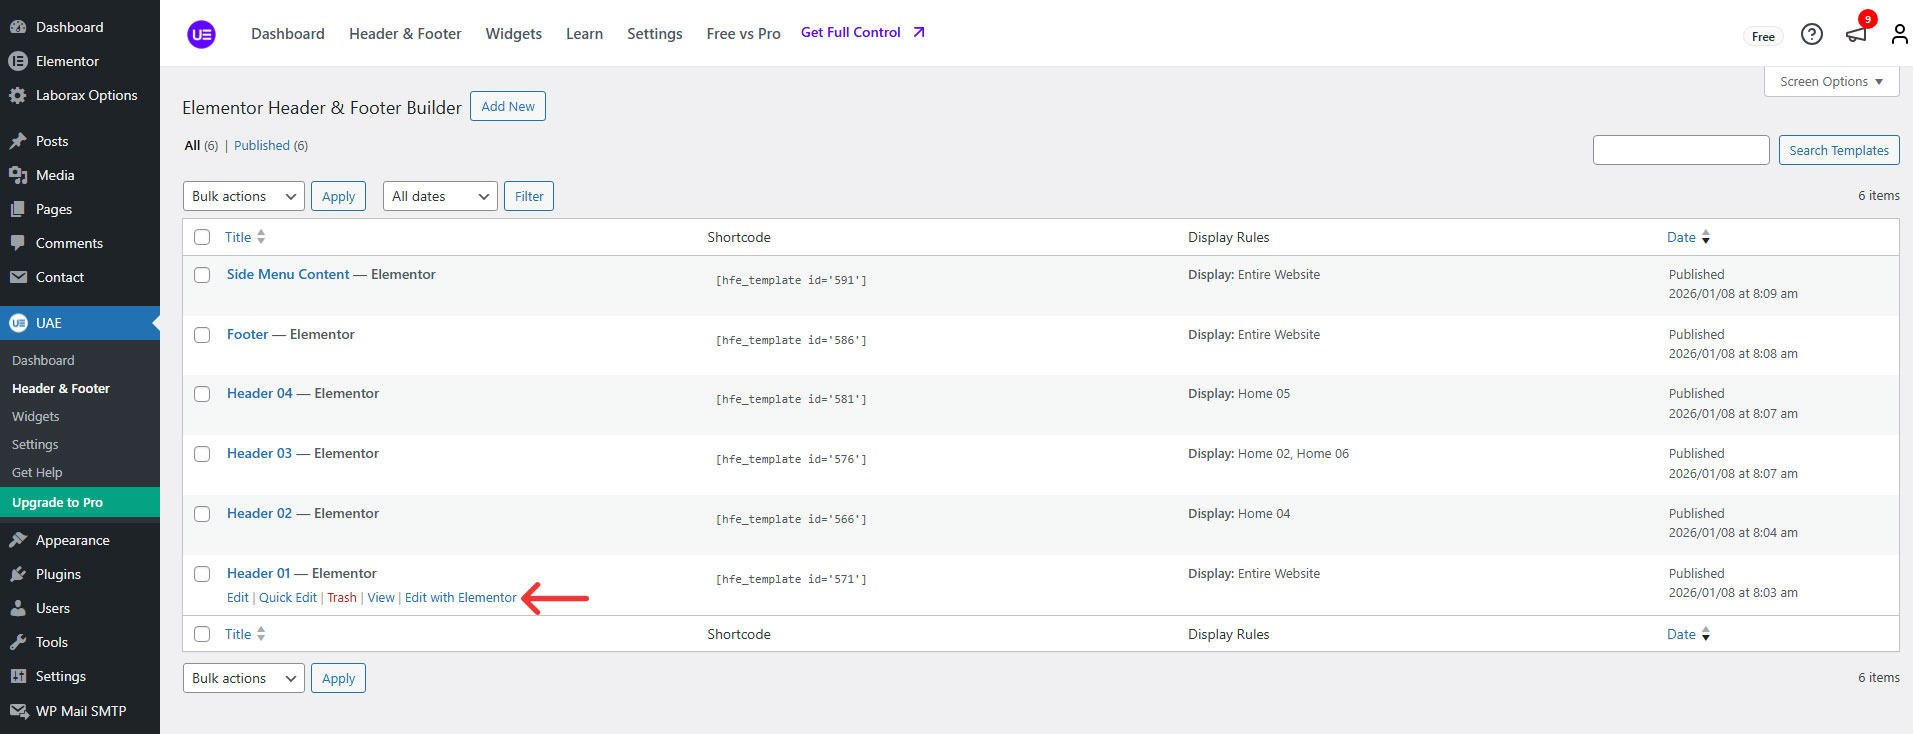Expand the All dates filter dropdown
The width and height of the screenshot is (1913, 734).
[440, 196]
